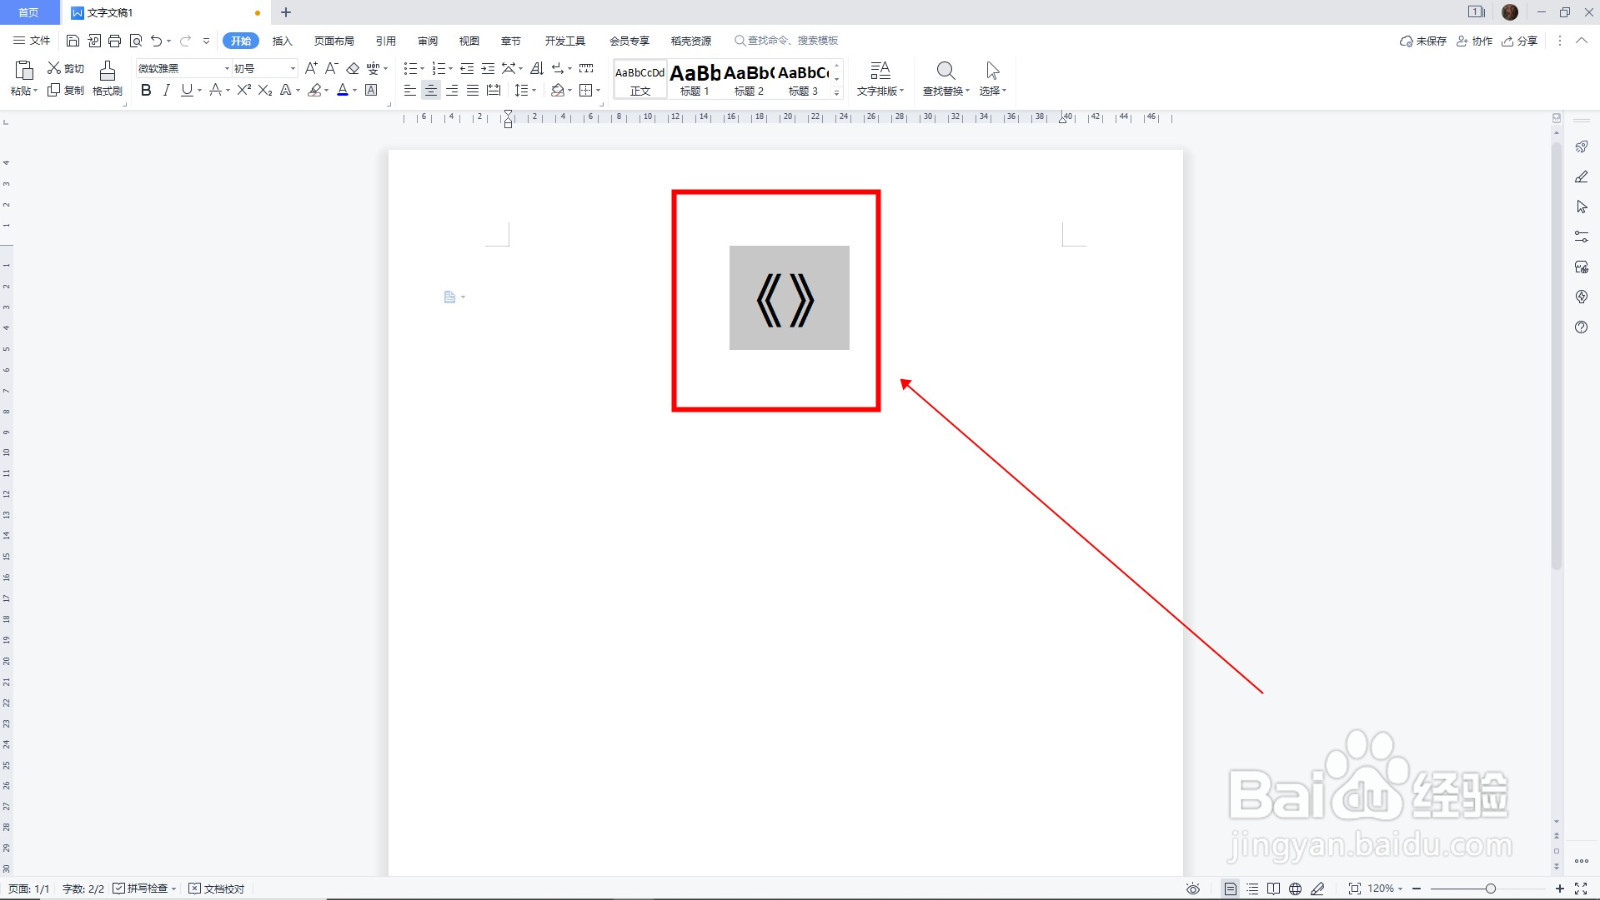
Task: Open Print Preview icon
Action: point(136,41)
